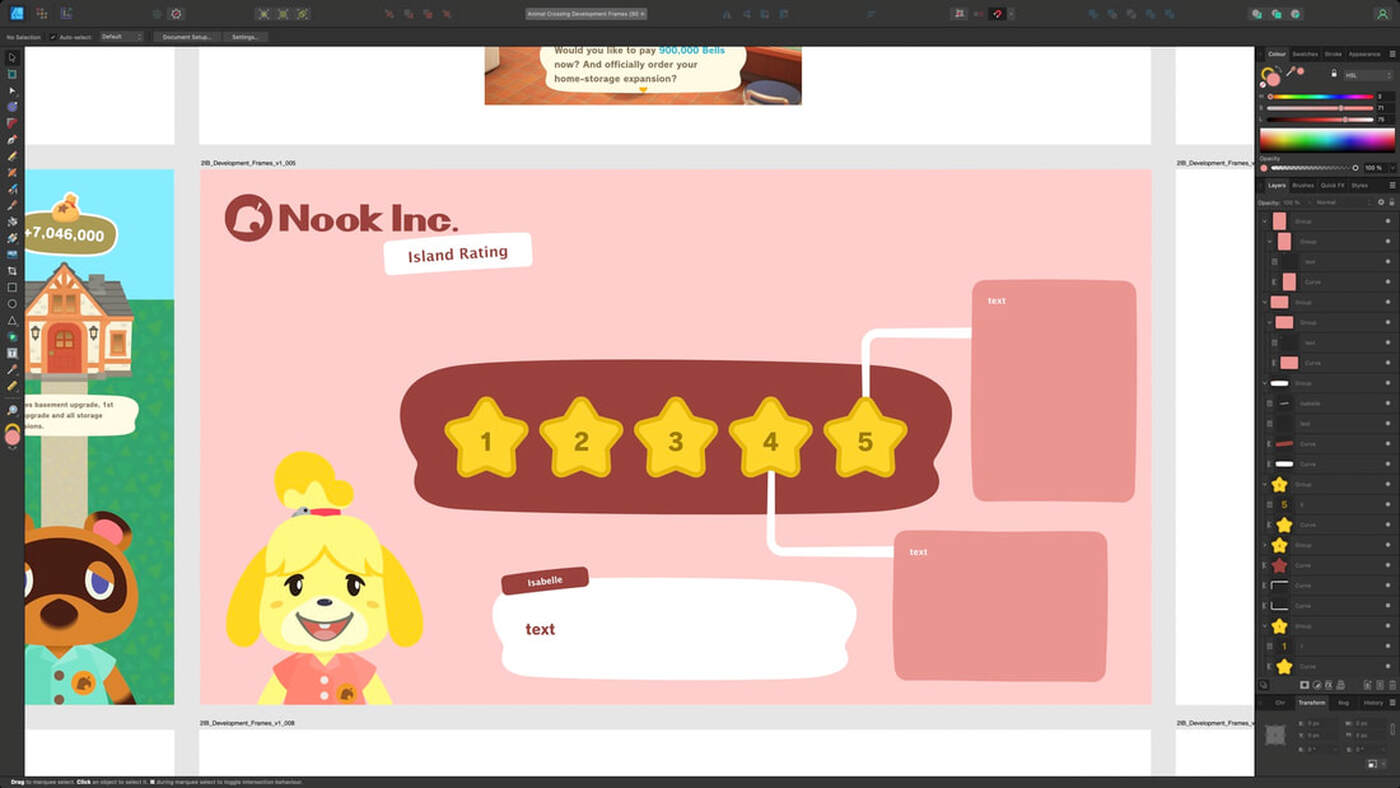Switch to the History tab
The height and width of the screenshot is (788, 1400).
1373,702
